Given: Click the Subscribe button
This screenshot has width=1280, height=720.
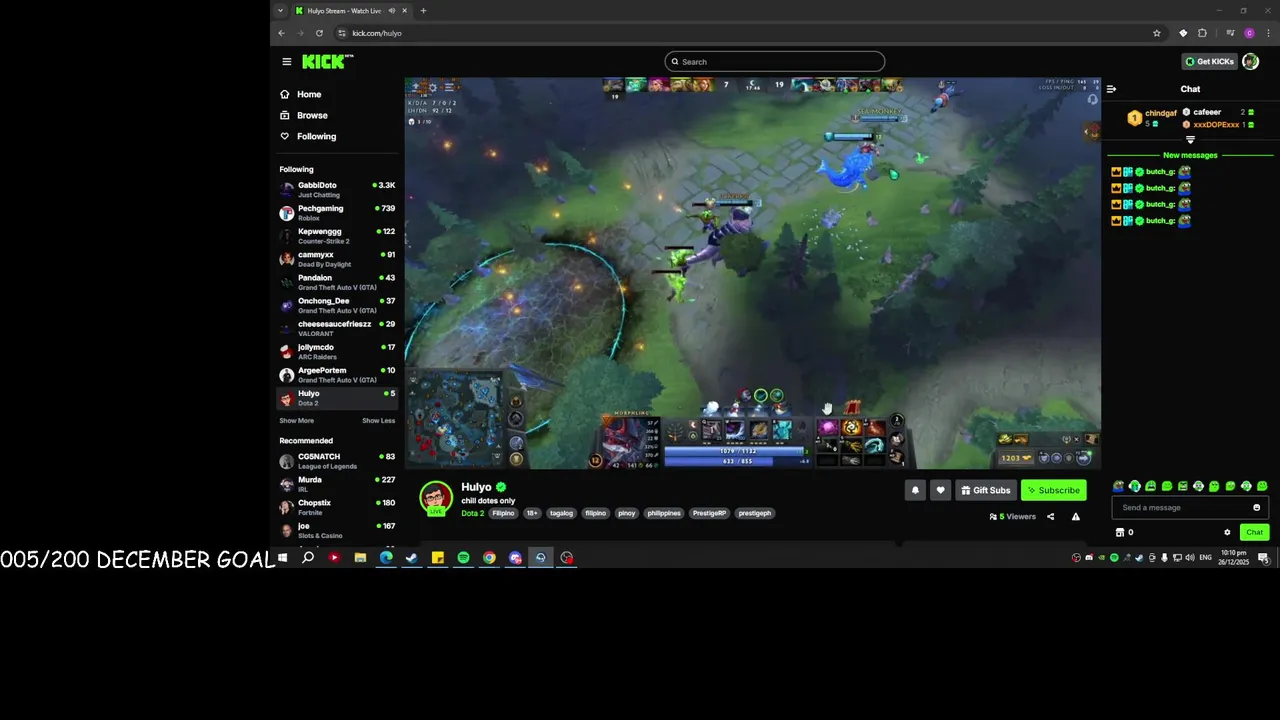Looking at the screenshot, I should point(1053,490).
